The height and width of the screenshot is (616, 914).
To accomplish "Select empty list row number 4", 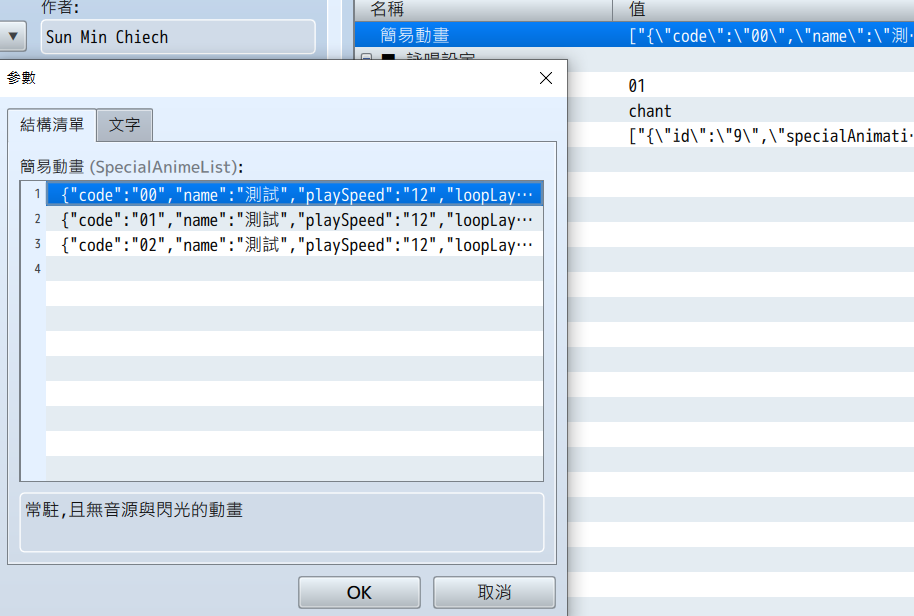I will point(294,269).
